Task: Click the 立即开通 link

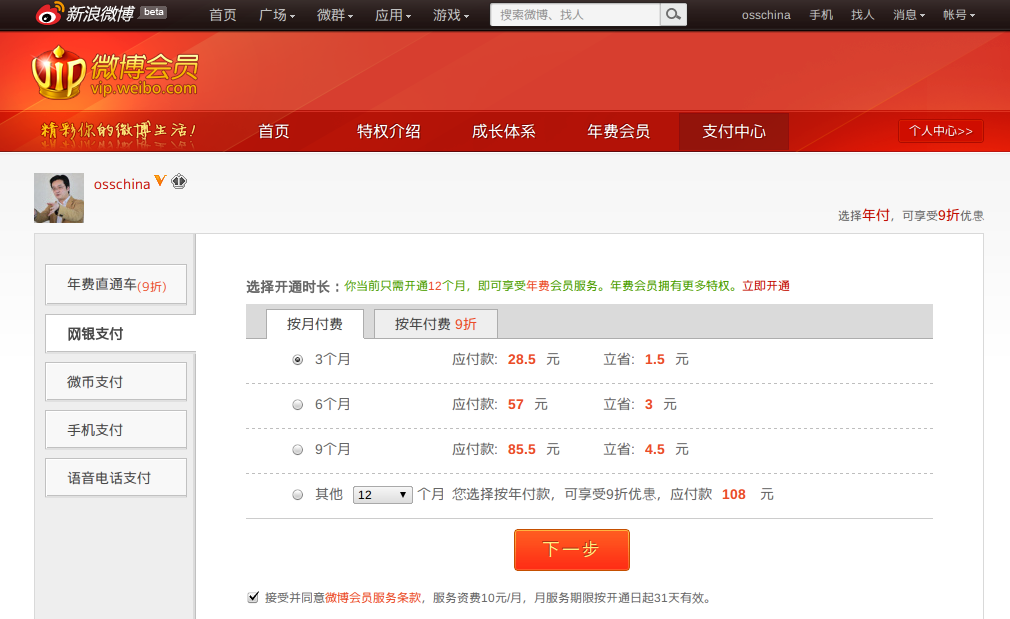Action: (x=766, y=286)
